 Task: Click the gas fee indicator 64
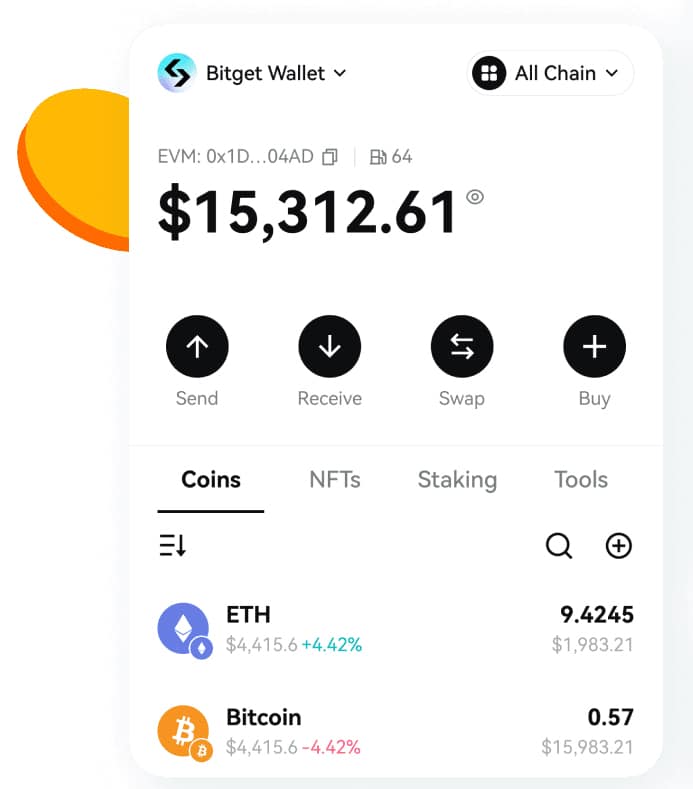[391, 157]
